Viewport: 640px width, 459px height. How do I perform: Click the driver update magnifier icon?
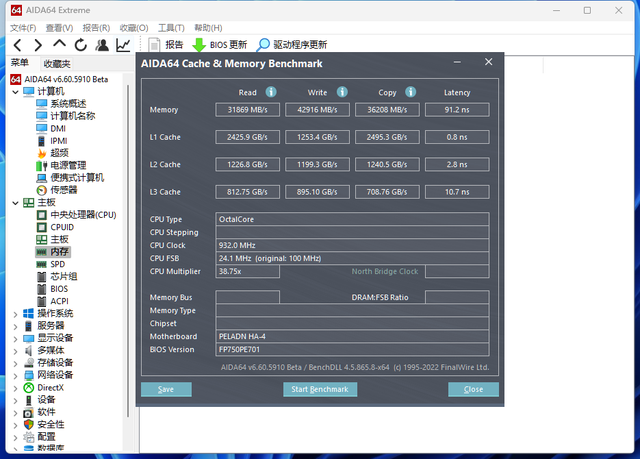pyautogui.click(x=263, y=45)
